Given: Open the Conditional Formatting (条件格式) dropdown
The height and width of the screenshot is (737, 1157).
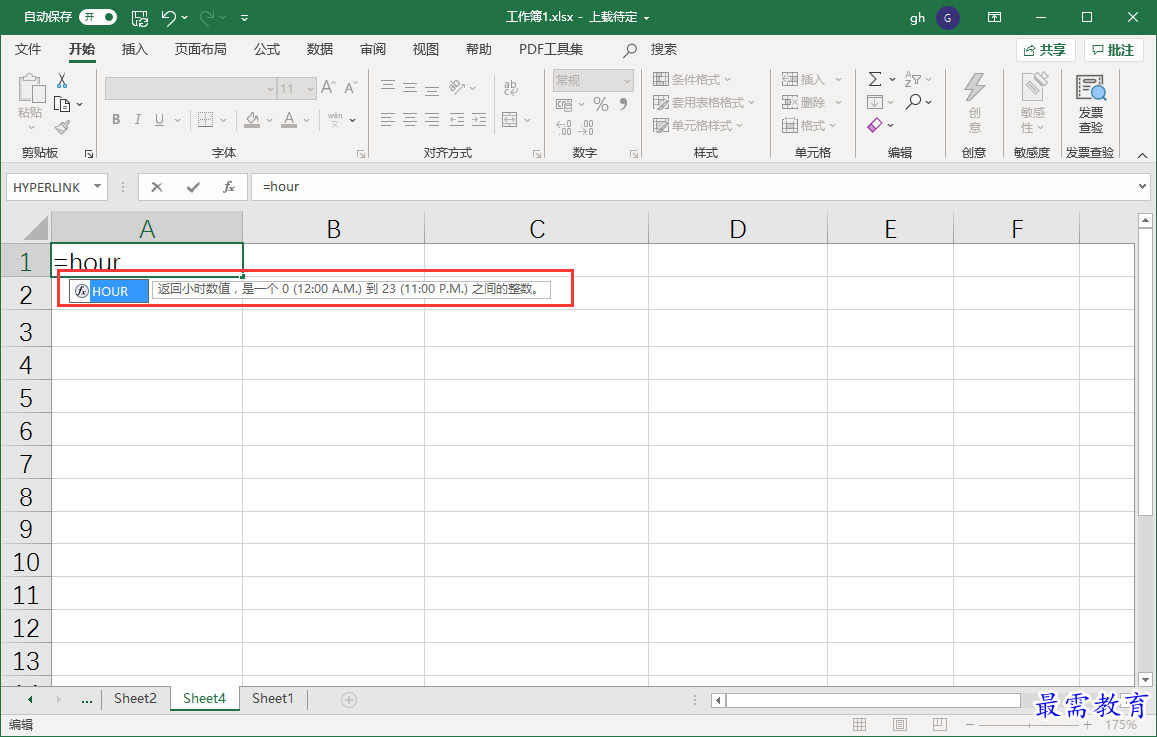Looking at the screenshot, I should pyautogui.click(x=692, y=79).
